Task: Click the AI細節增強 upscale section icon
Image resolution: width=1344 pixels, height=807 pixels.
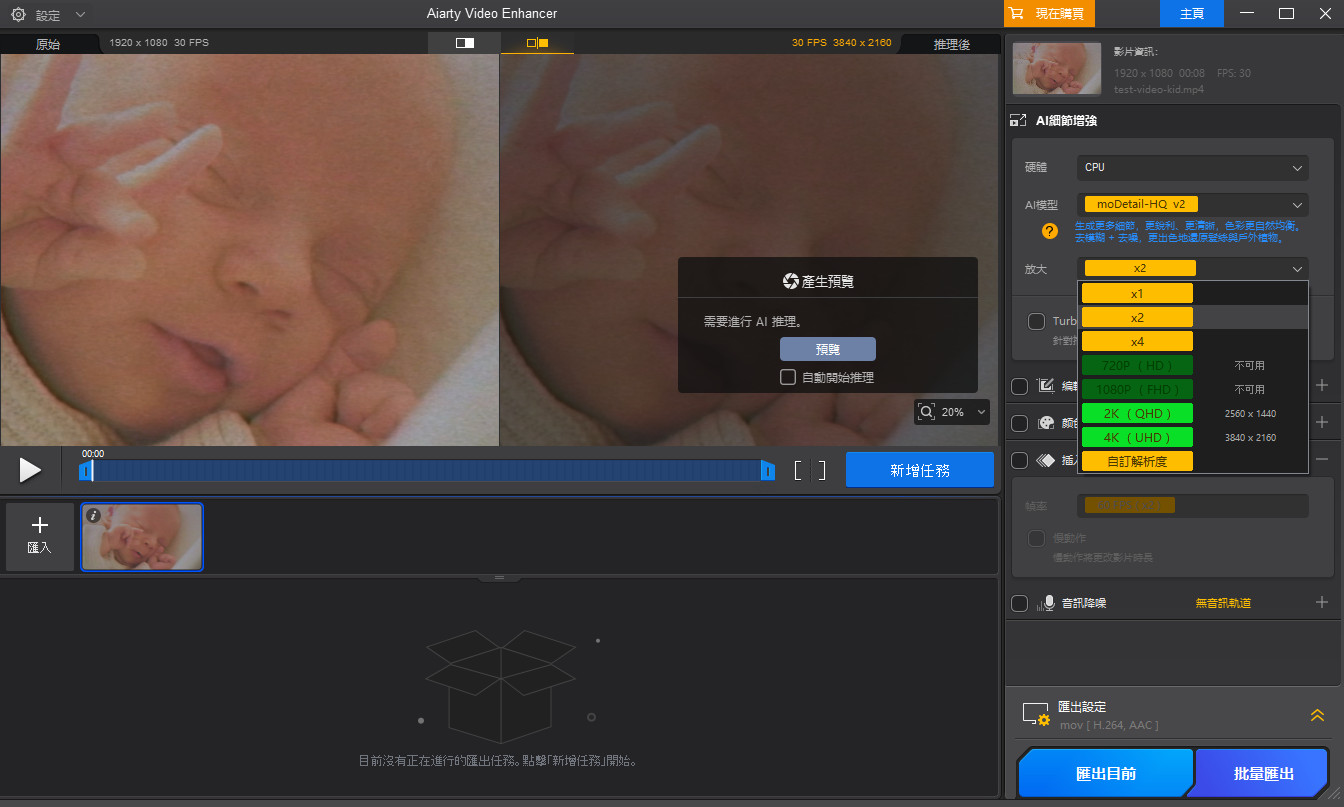Action: coord(1018,121)
